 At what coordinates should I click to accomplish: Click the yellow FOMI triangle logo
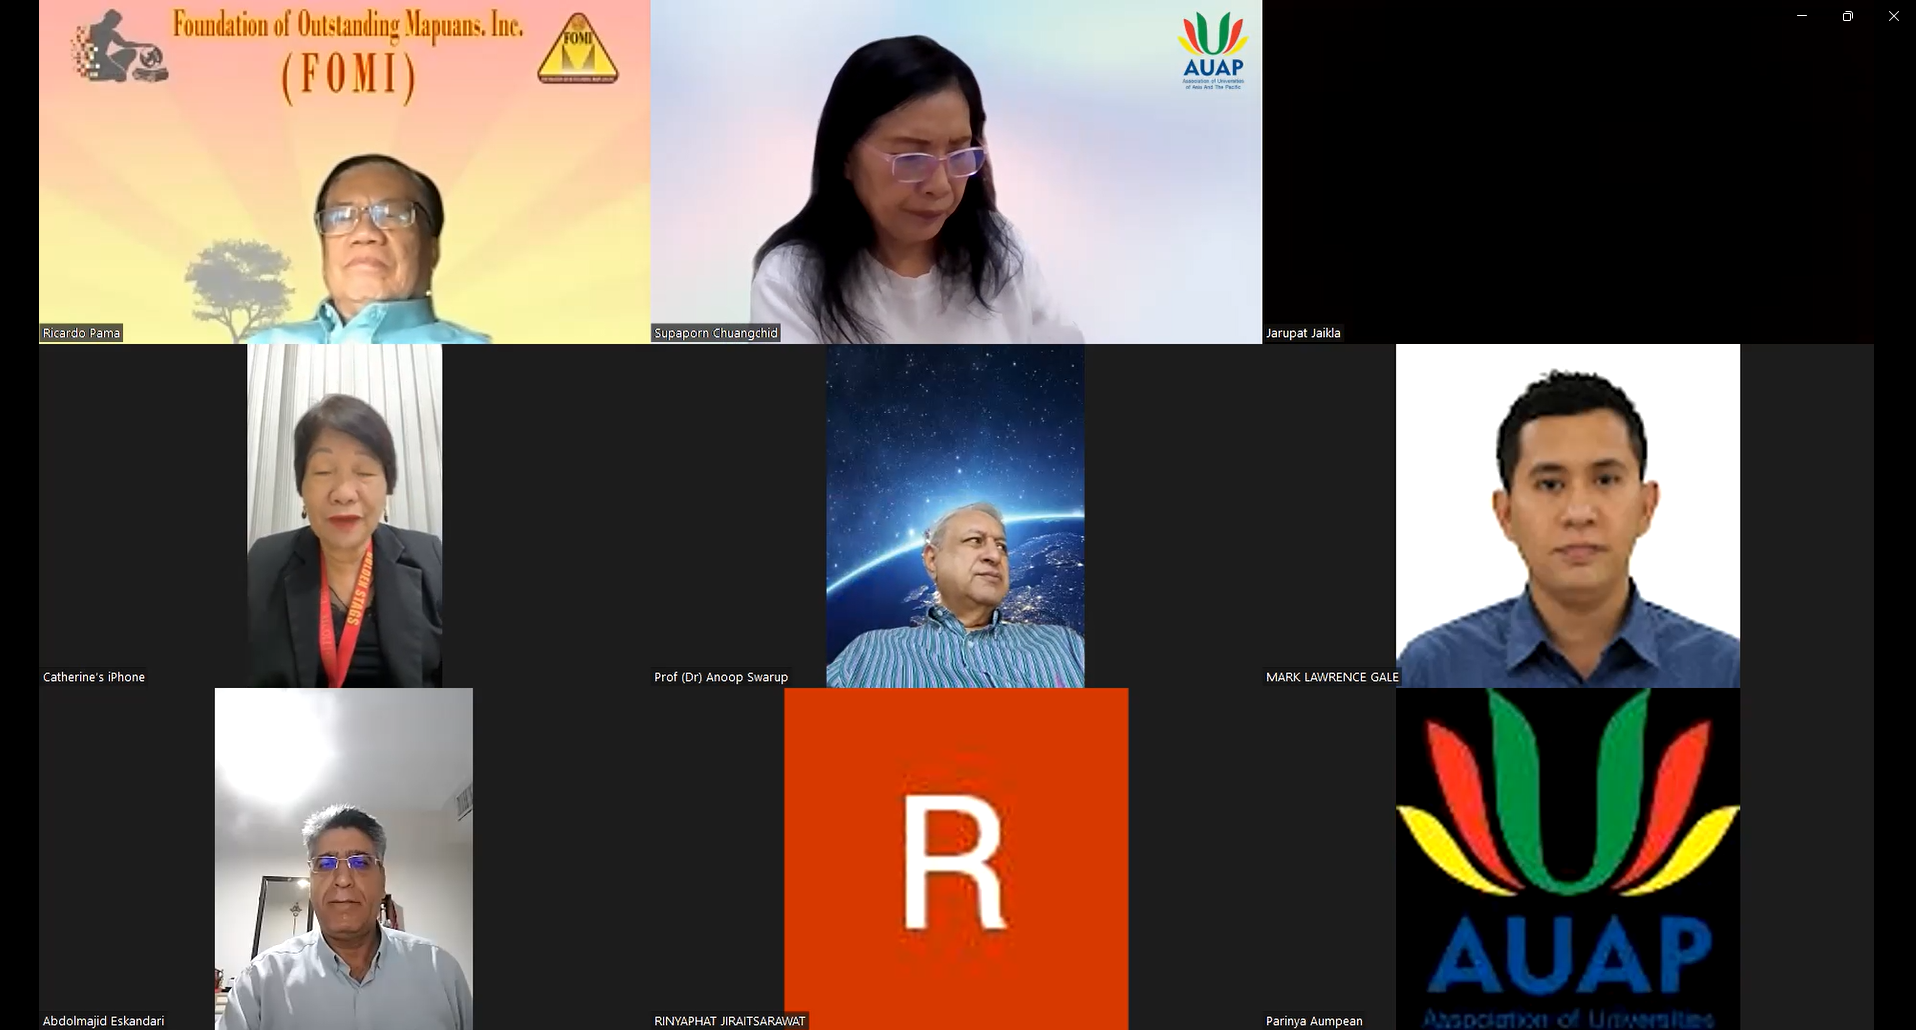click(x=577, y=49)
